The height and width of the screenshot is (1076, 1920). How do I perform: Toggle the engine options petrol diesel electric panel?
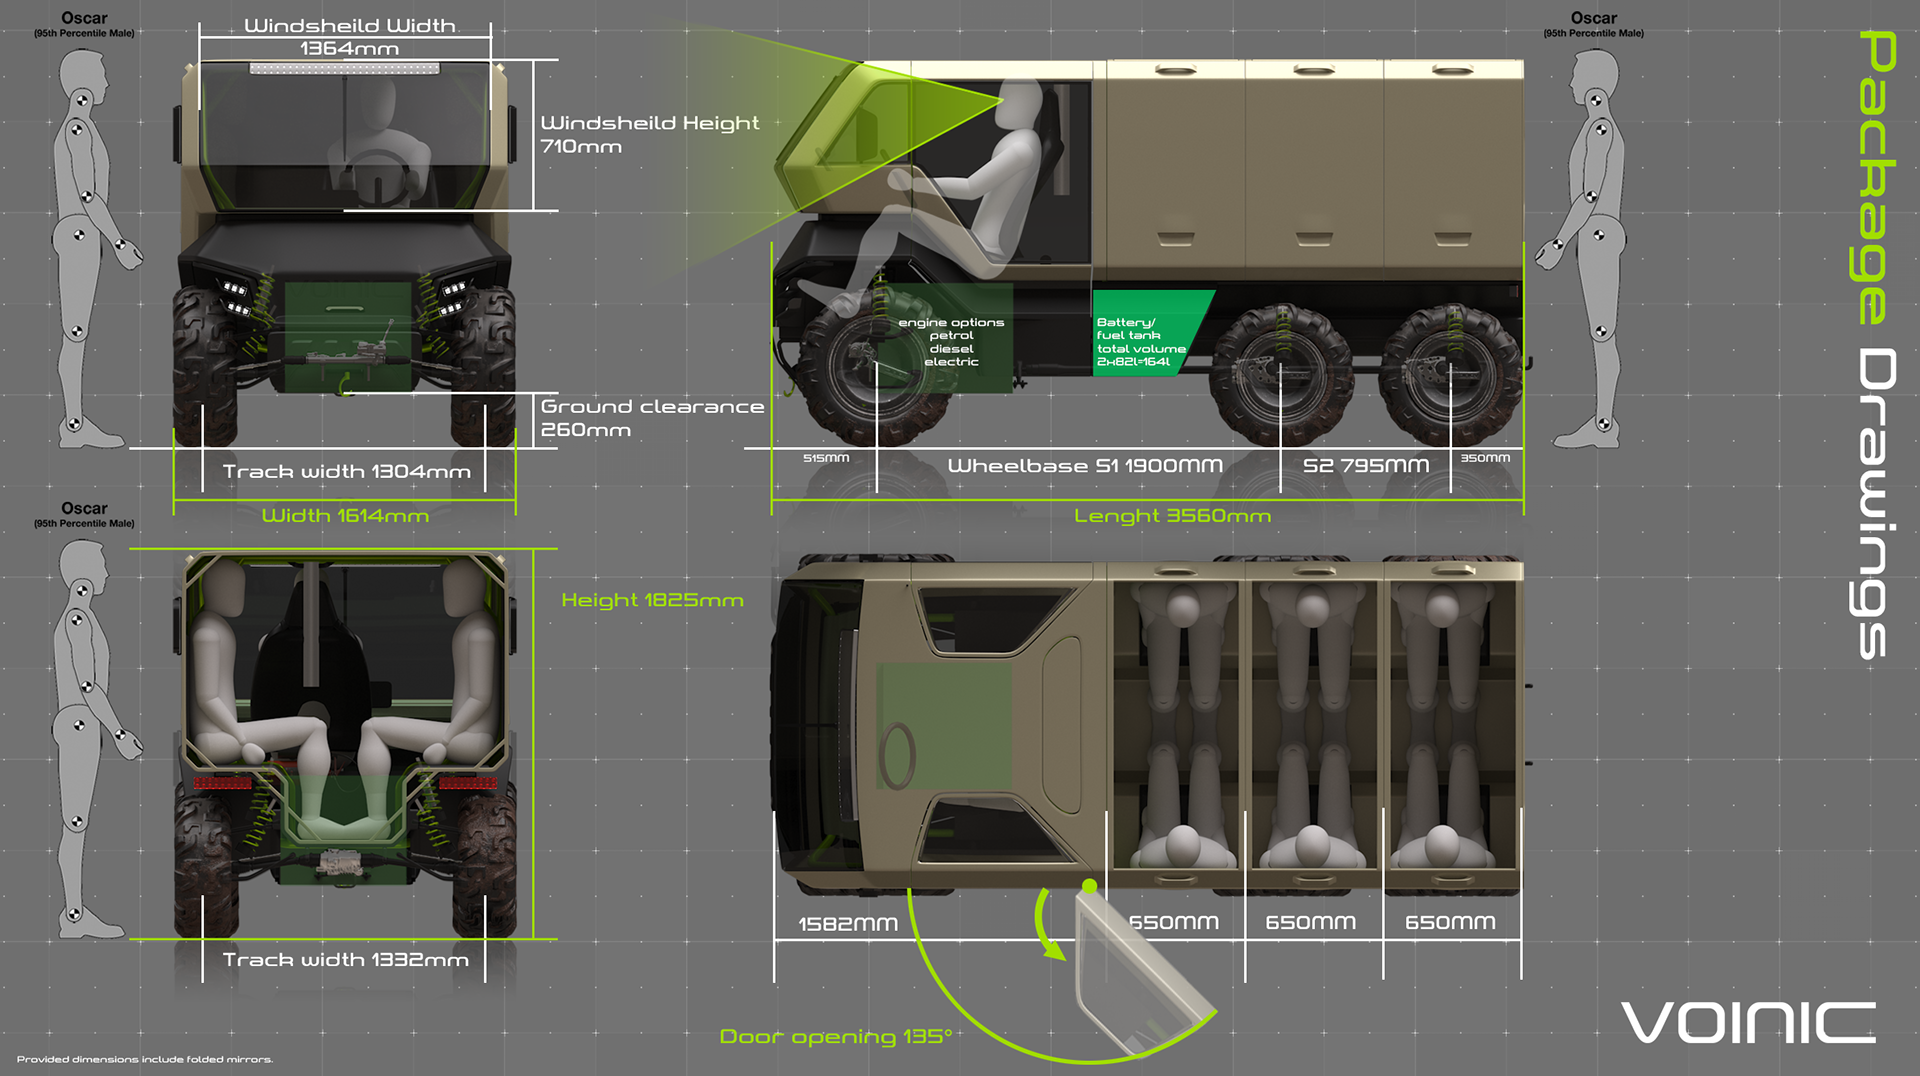tap(950, 340)
